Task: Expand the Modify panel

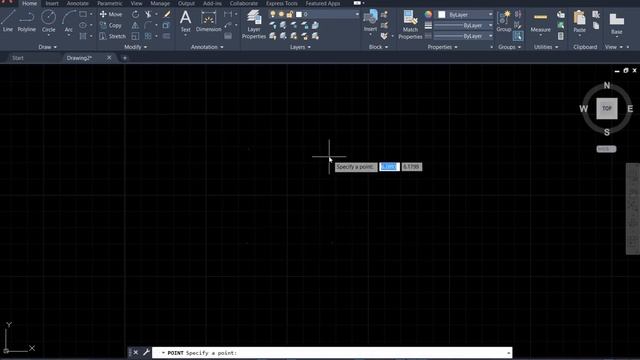Action: click(x=136, y=47)
